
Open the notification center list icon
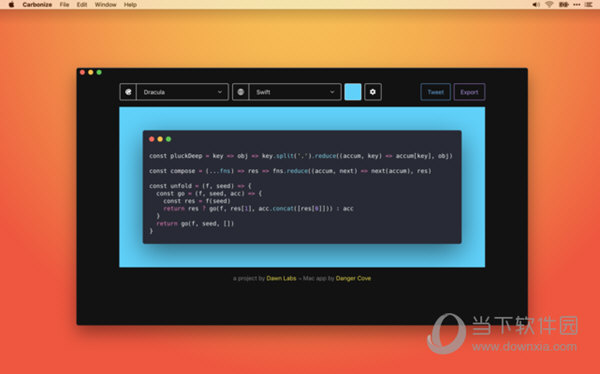tap(589, 5)
